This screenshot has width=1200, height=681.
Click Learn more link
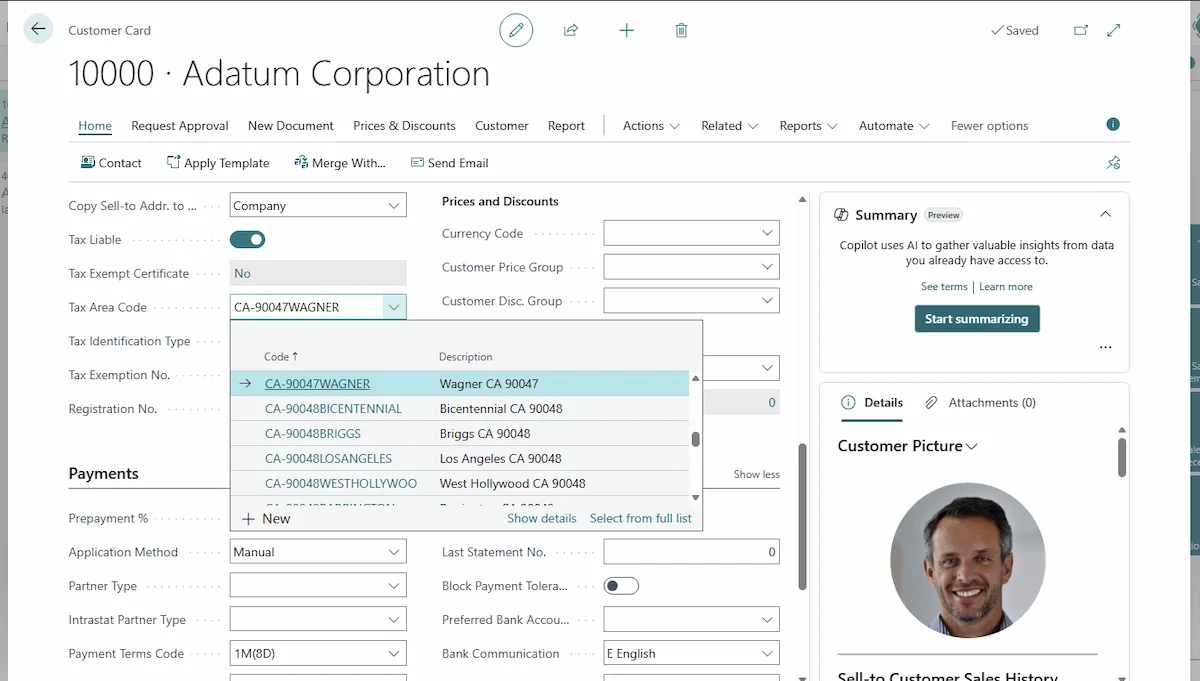pos(1006,286)
